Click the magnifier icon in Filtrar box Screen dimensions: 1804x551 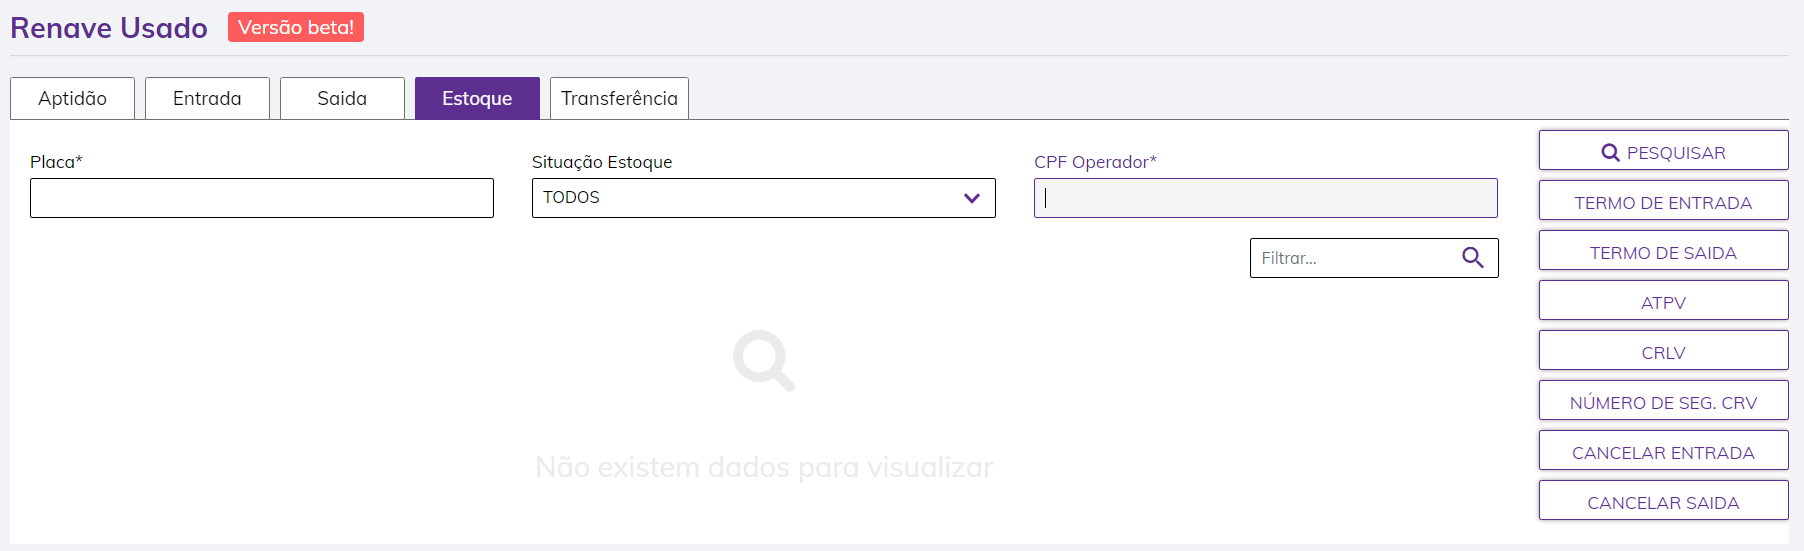tap(1472, 258)
